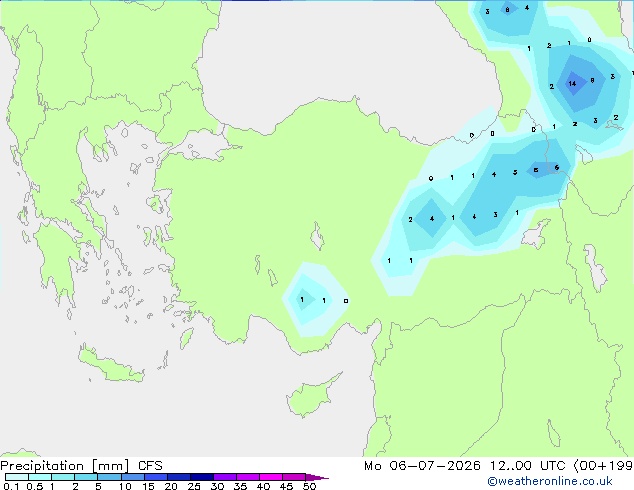Image resolution: width=634 pixels, height=490 pixels.
Task: Click the above-50 arrow tip of the legend
Action: click(317, 477)
